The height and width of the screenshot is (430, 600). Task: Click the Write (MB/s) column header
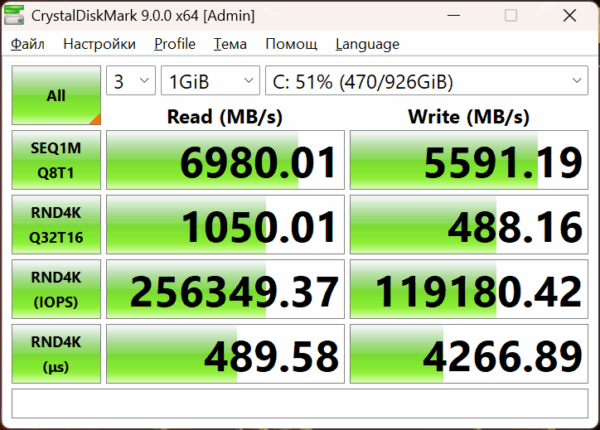coord(469,116)
